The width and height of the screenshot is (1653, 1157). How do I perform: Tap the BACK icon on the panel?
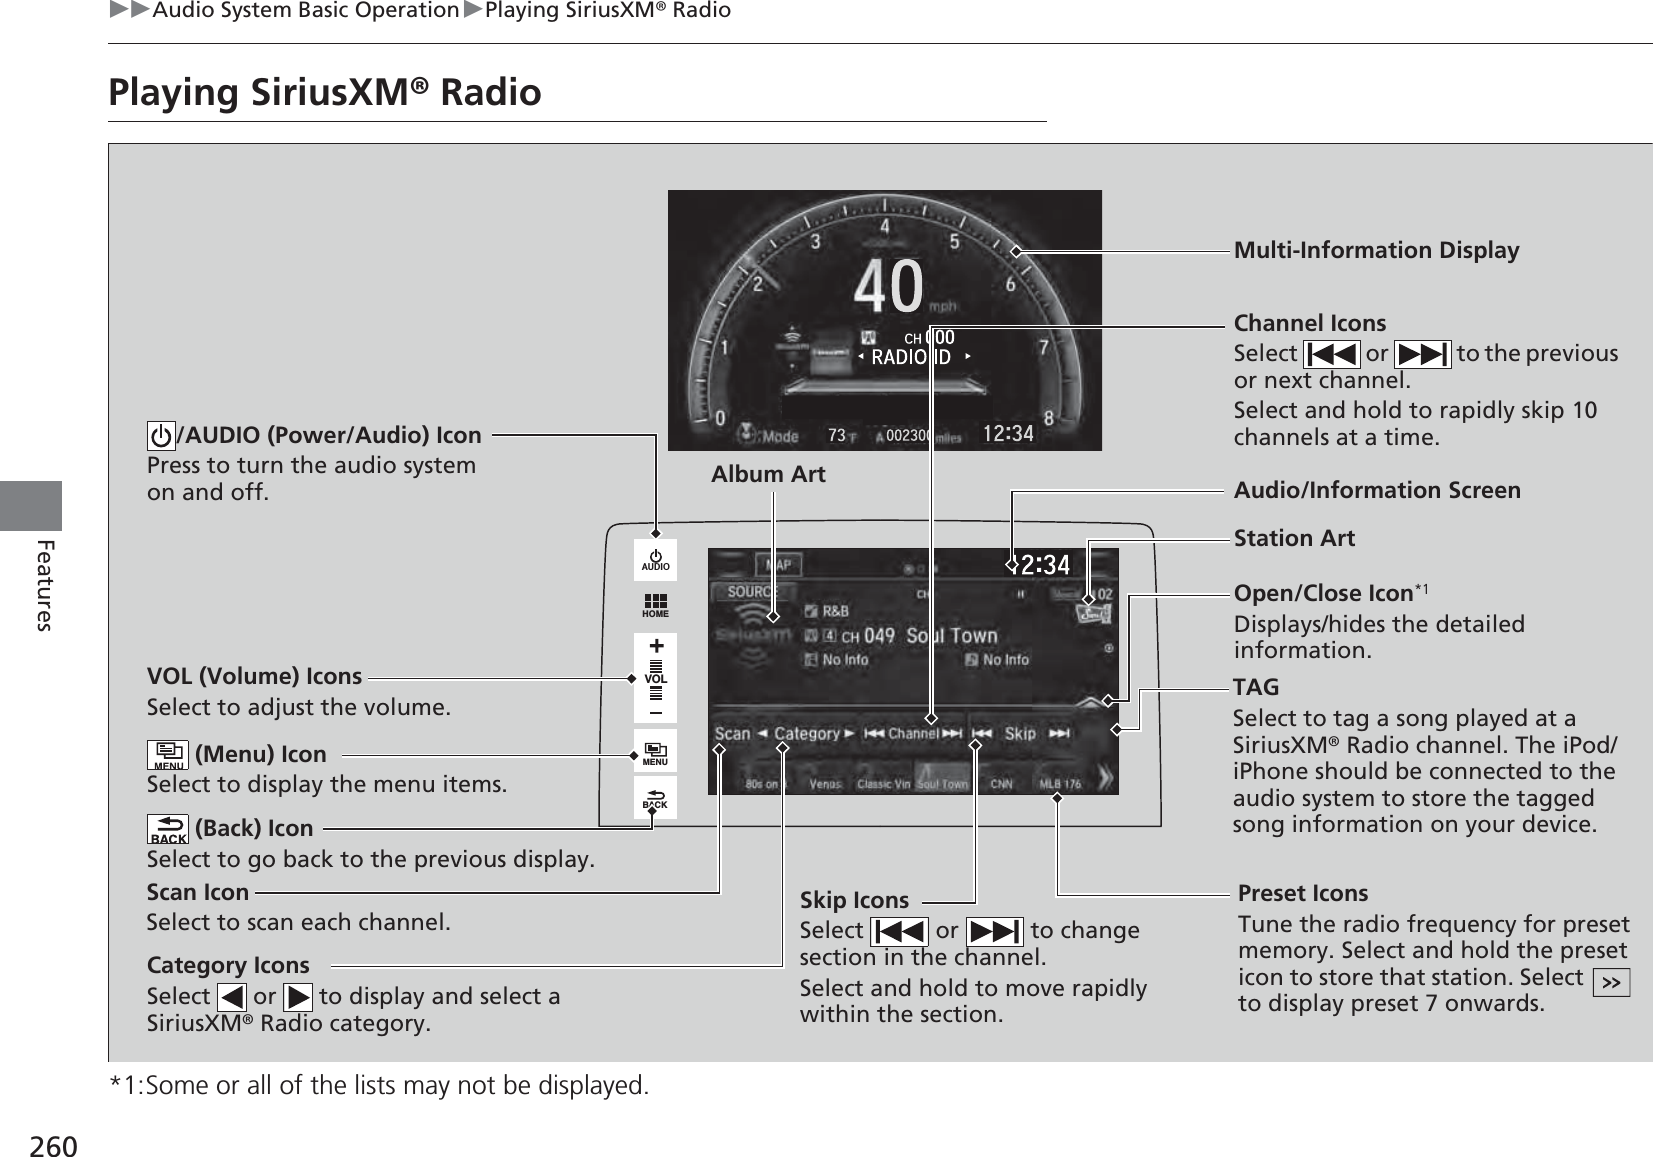coord(655,798)
